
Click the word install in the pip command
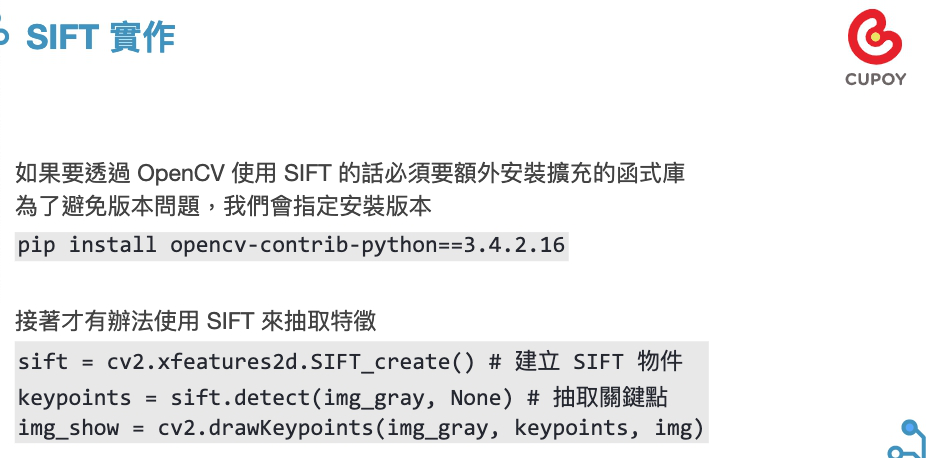pyautogui.click(x=113, y=245)
